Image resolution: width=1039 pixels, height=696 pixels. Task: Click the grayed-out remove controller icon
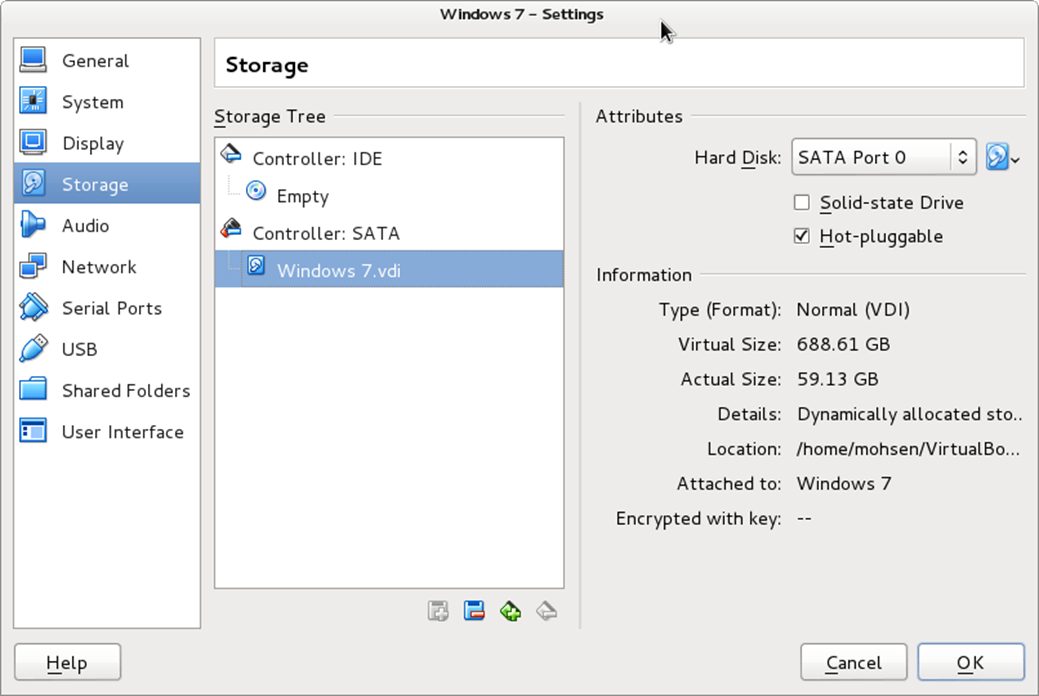[x=546, y=611]
